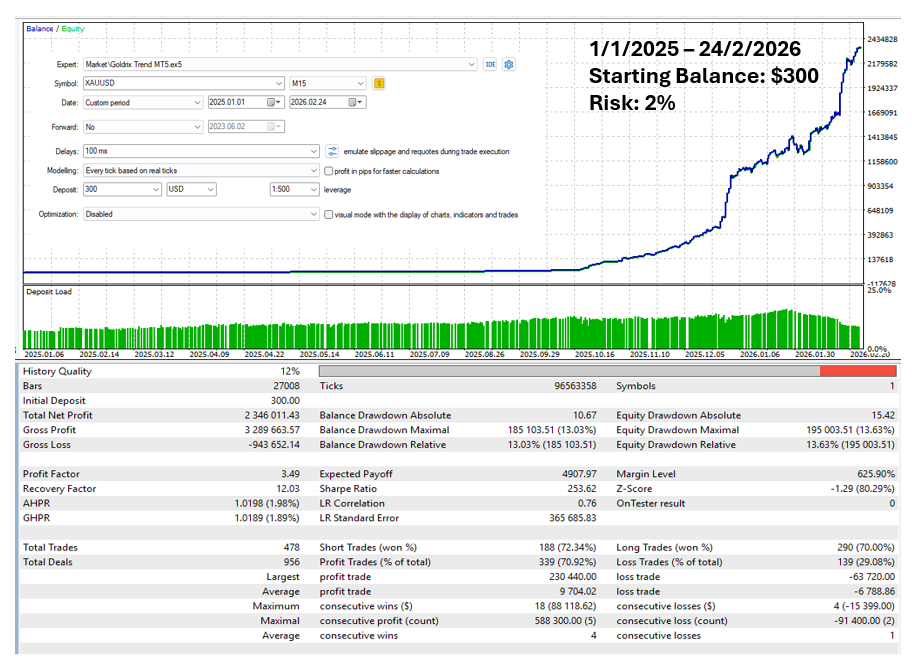Open the Optimization Disabled dropdown
The image size is (912, 665).
pyautogui.click(x=313, y=214)
